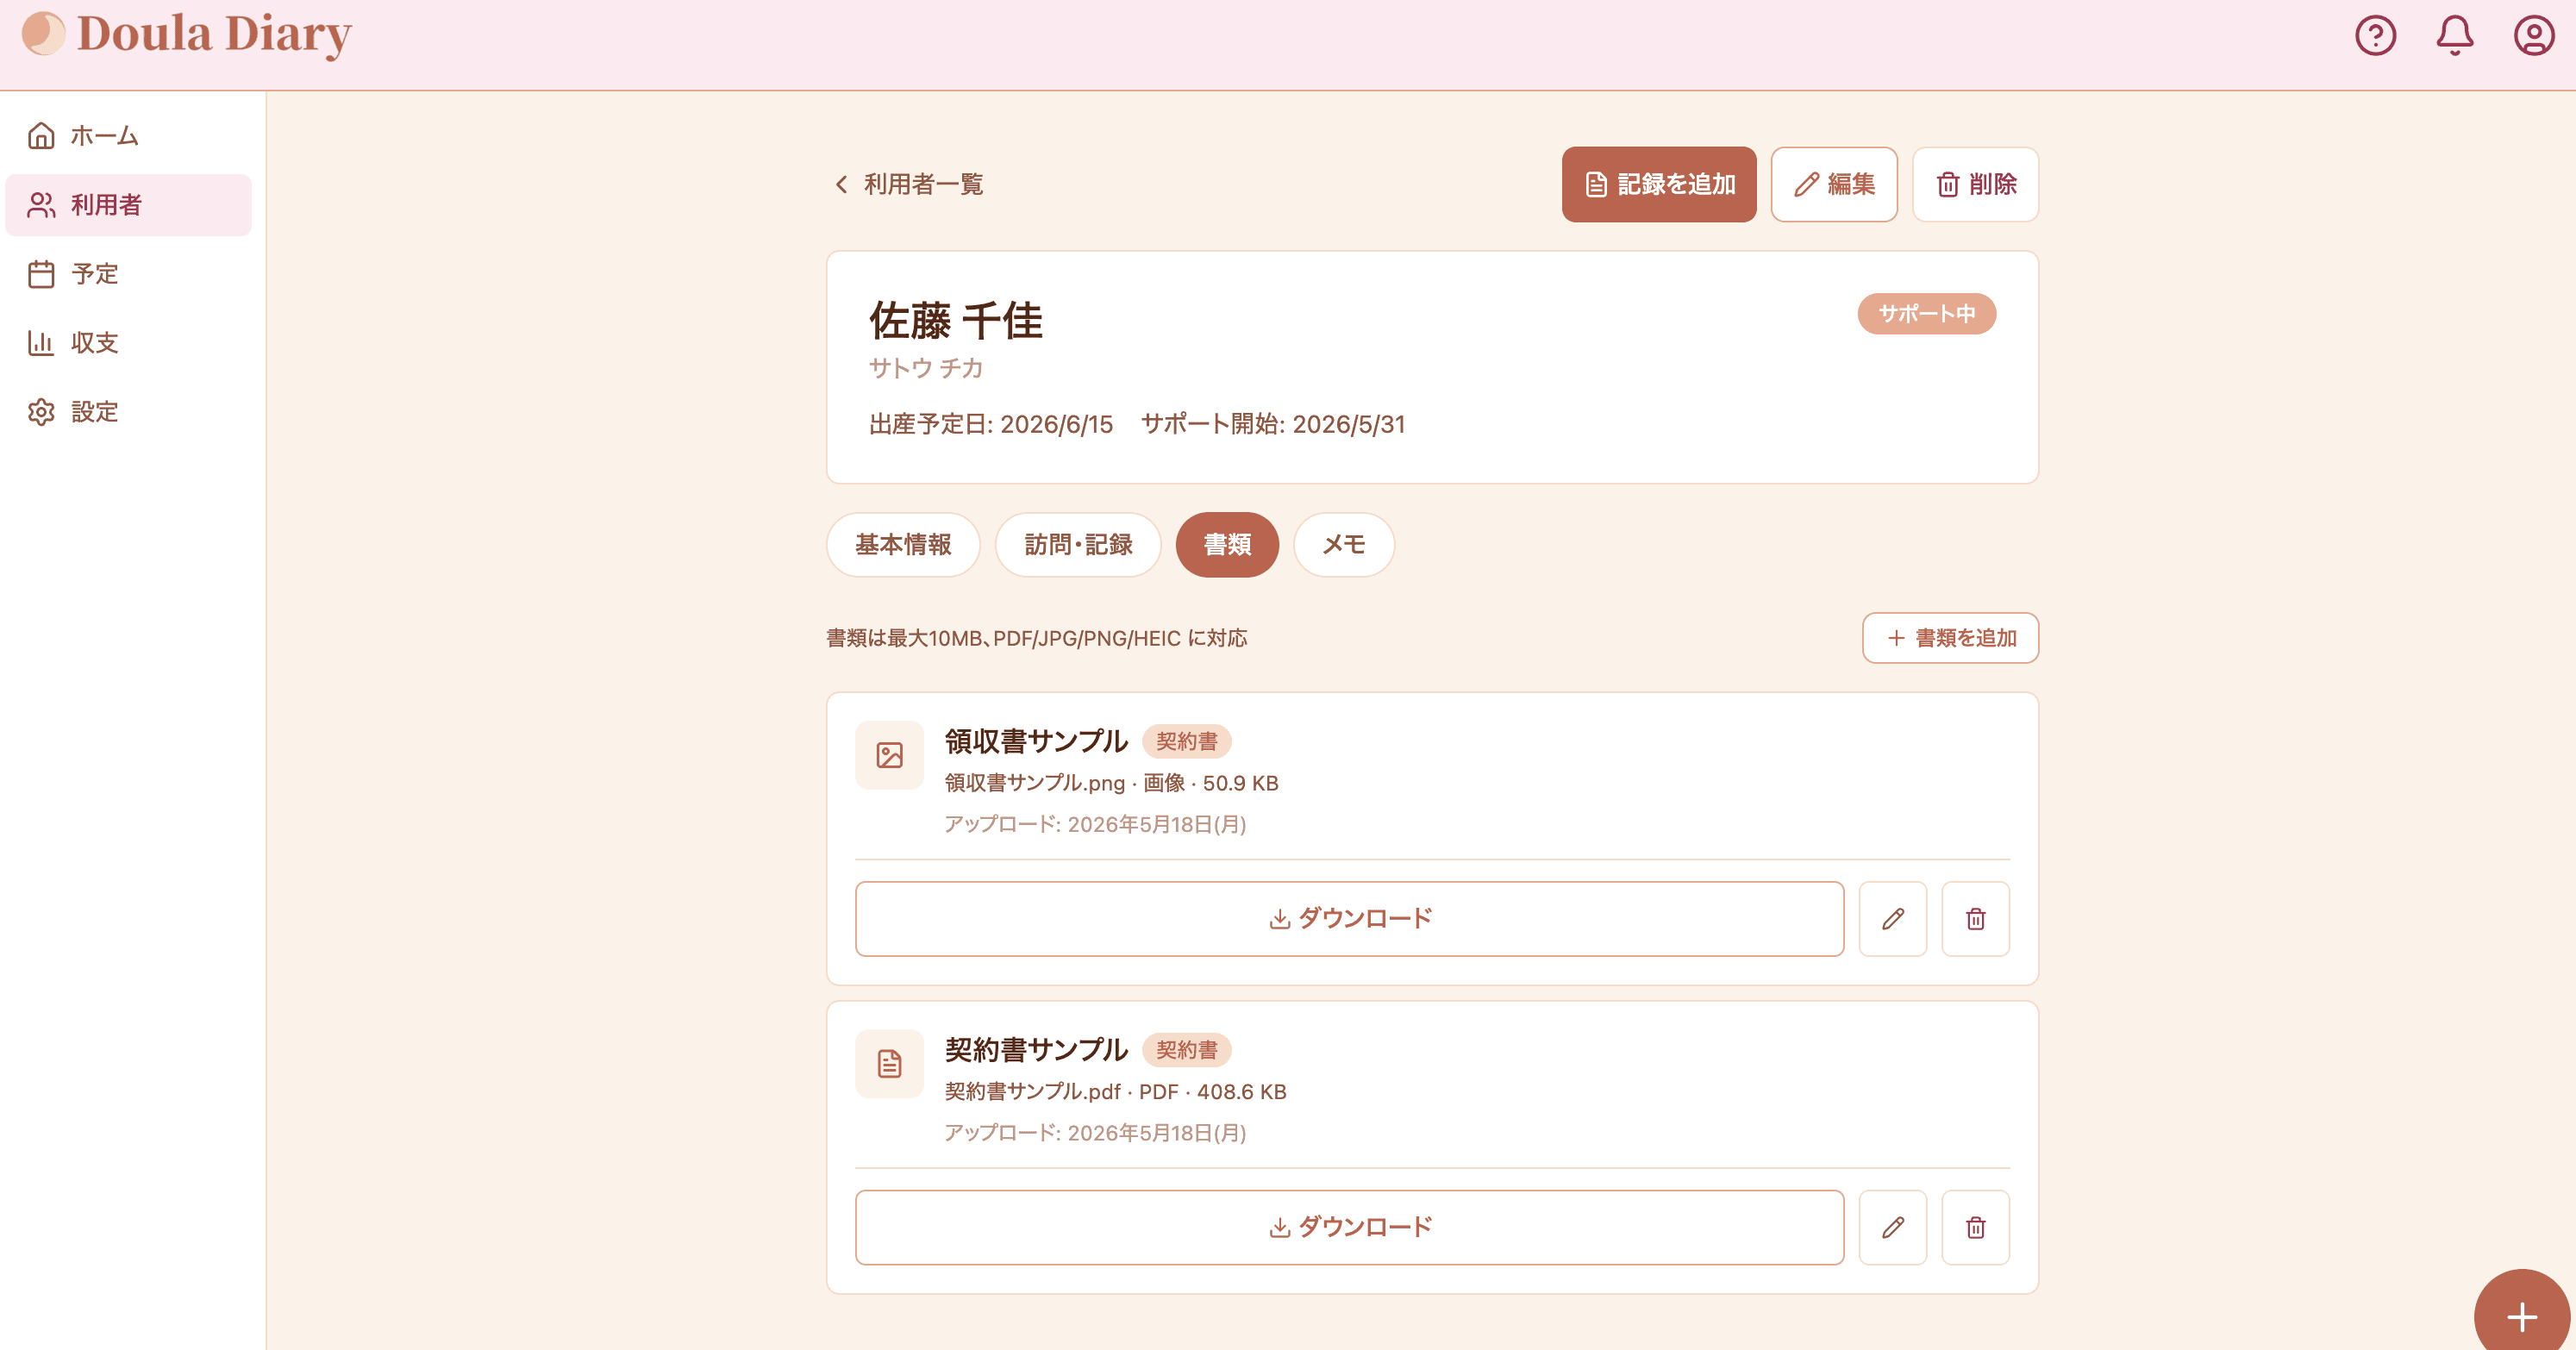Go to ホーム in the sidebar
This screenshot has width=2576, height=1350.
tap(129, 136)
